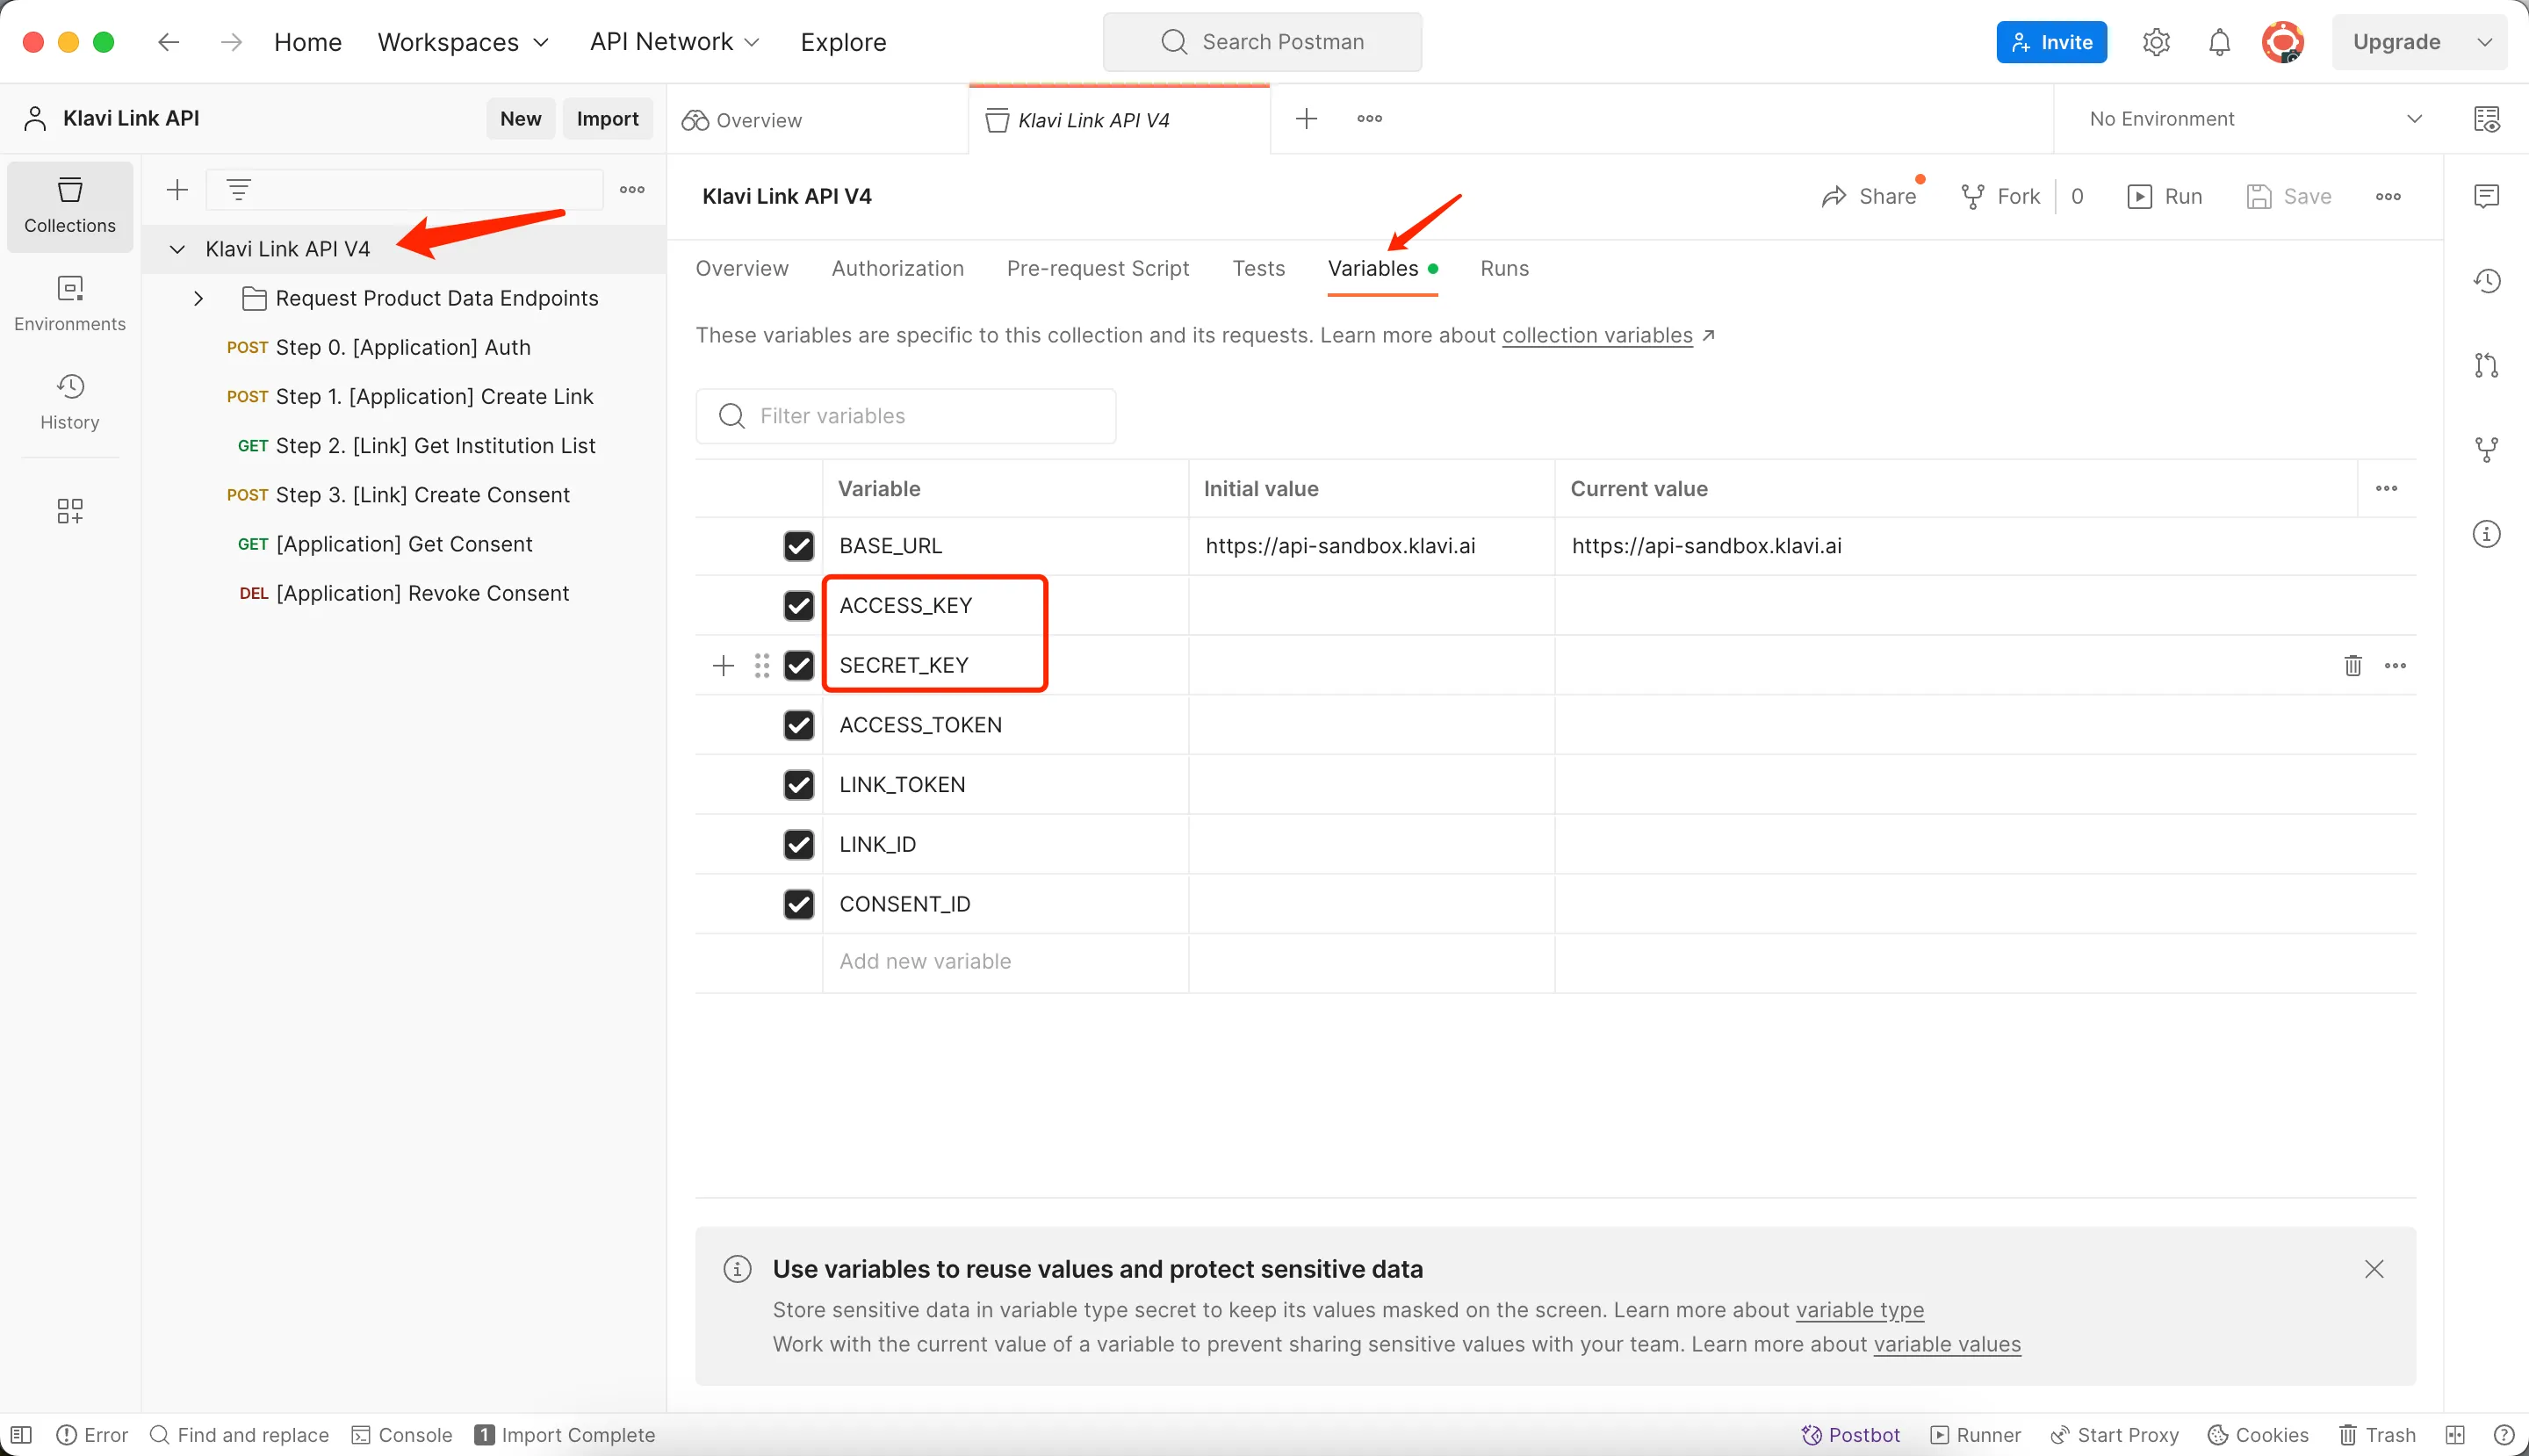The height and width of the screenshot is (1456, 2529).
Task: Click the Search Postman field
Action: (1262, 42)
